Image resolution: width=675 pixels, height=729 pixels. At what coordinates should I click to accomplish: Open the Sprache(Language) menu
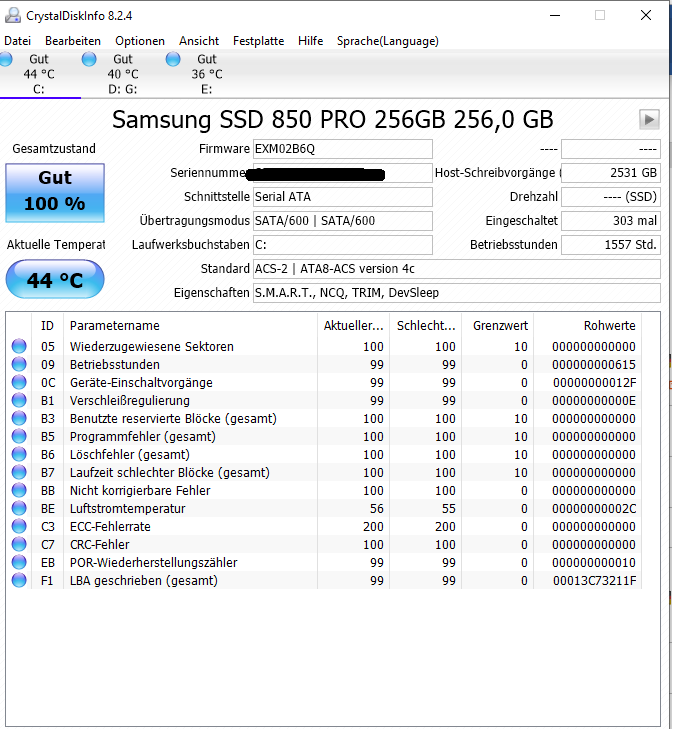(388, 41)
